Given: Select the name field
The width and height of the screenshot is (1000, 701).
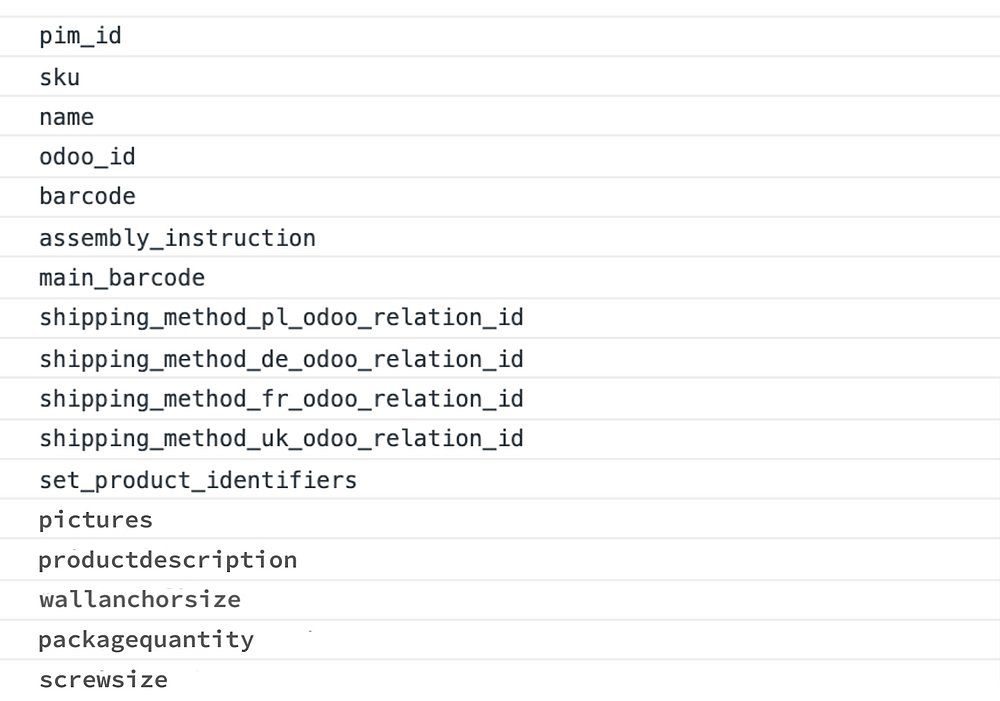Looking at the screenshot, I should pos(67,117).
